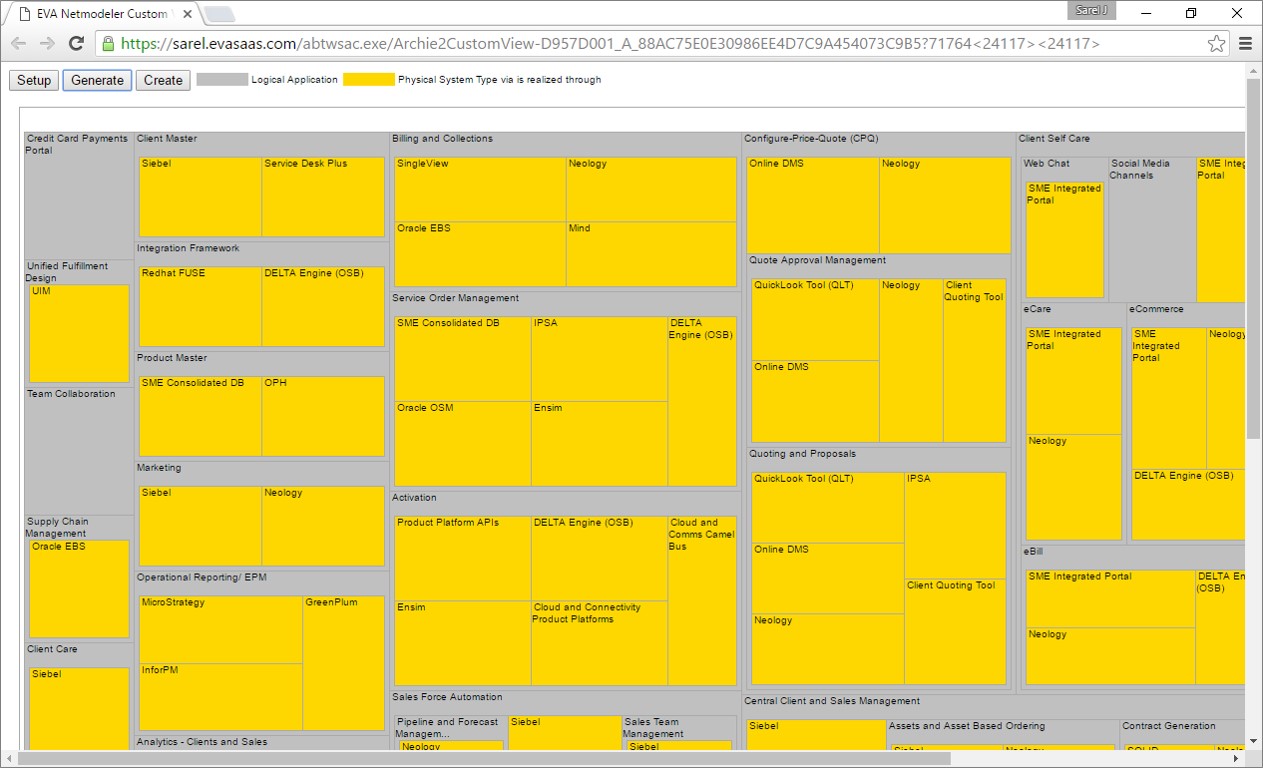Select the OPH box in Product Master
1263x768 pixels.
coord(323,416)
